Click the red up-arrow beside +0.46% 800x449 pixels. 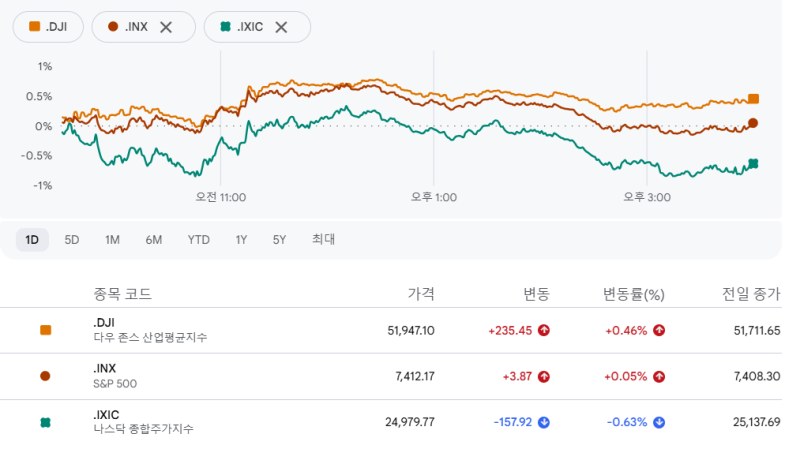click(659, 330)
